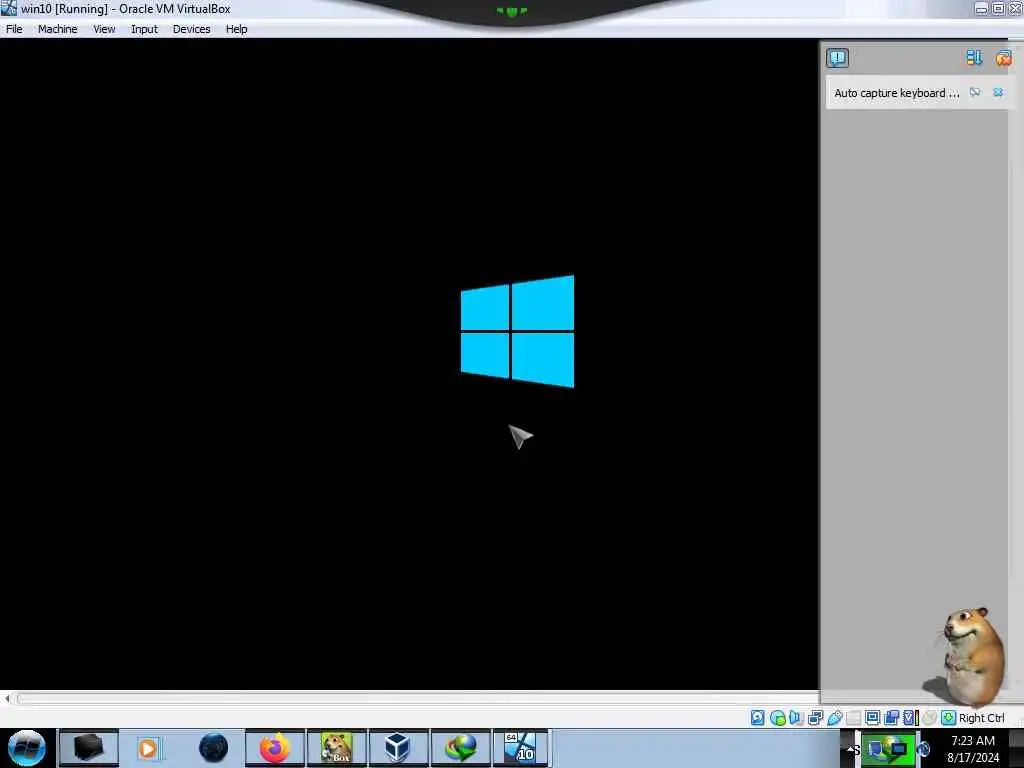Click the display settings status icon
This screenshot has height=768, width=1024.
(872, 718)
